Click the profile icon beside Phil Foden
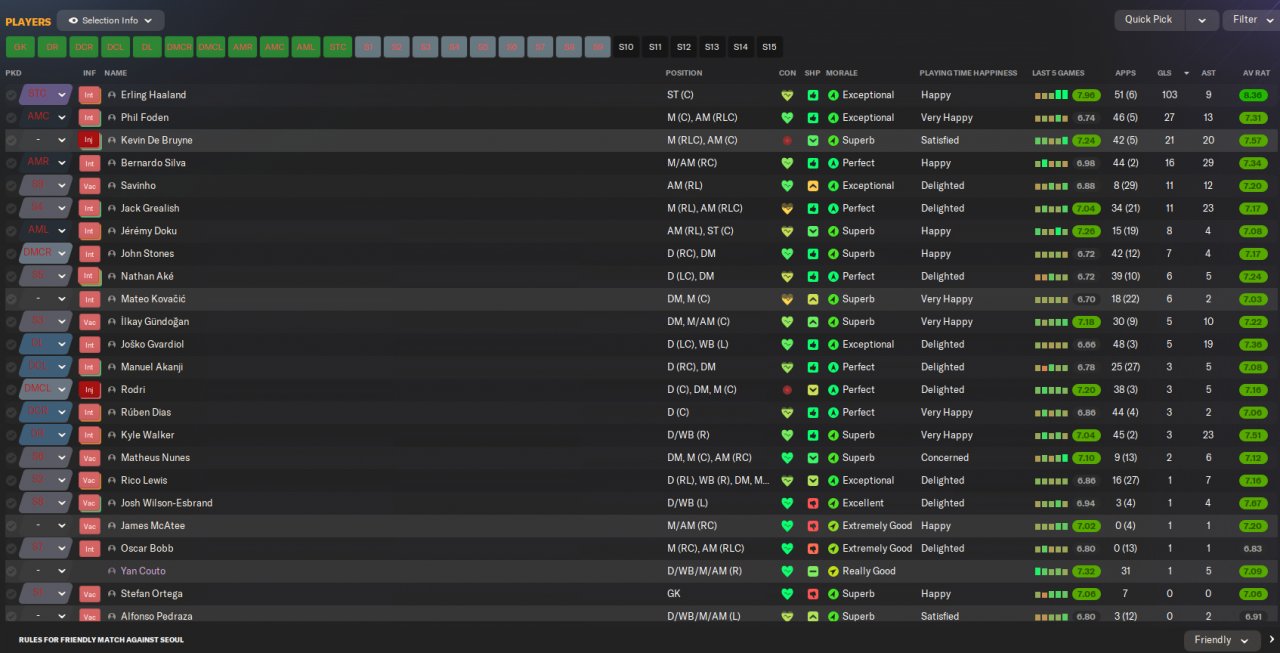1280x653 pixels. point(112,118)
